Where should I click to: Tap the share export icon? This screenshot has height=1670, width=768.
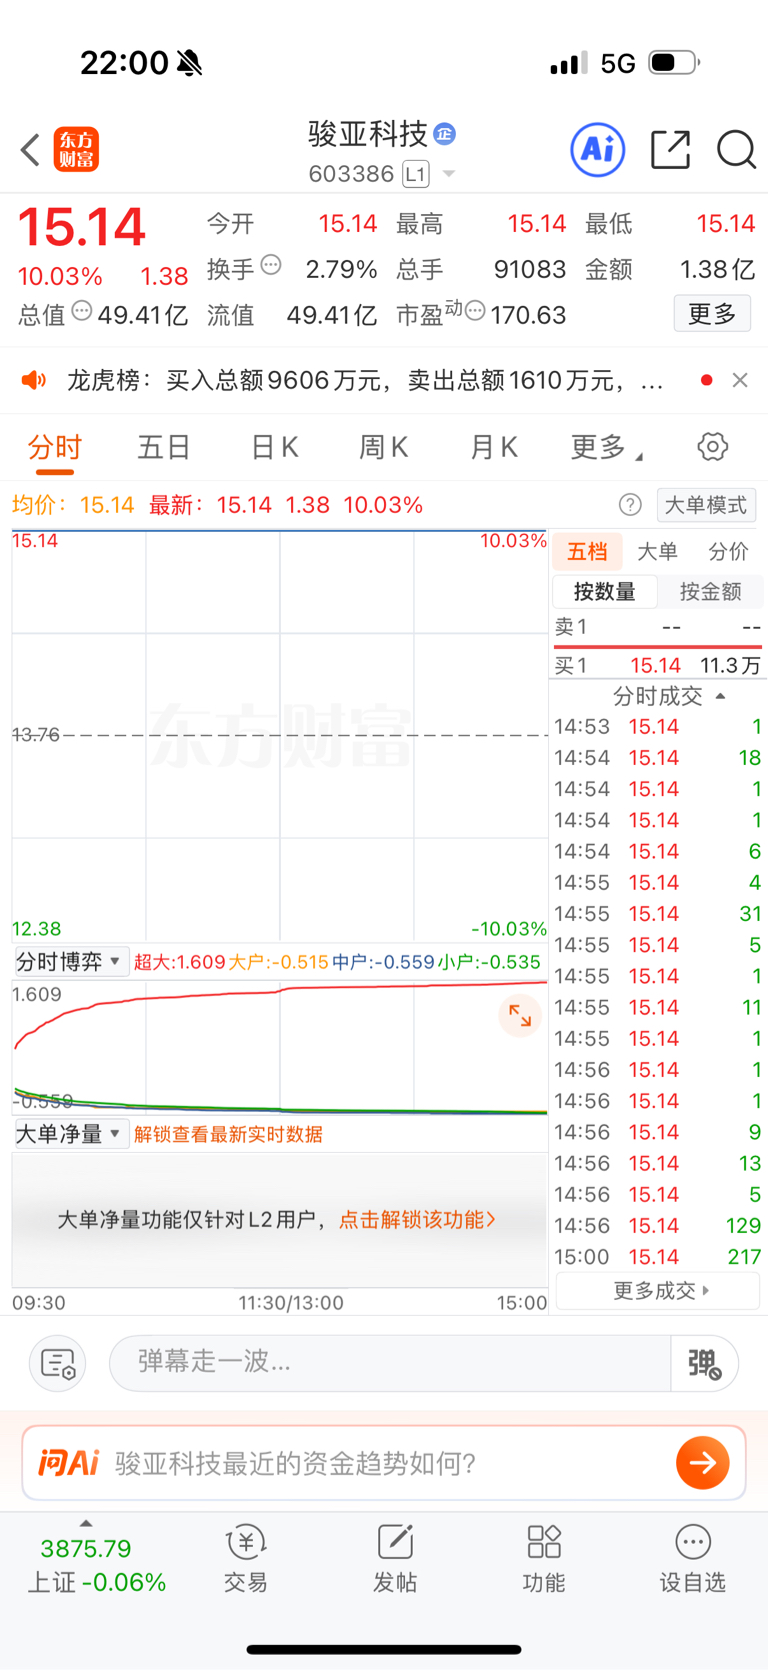click(x=670, y=150)
